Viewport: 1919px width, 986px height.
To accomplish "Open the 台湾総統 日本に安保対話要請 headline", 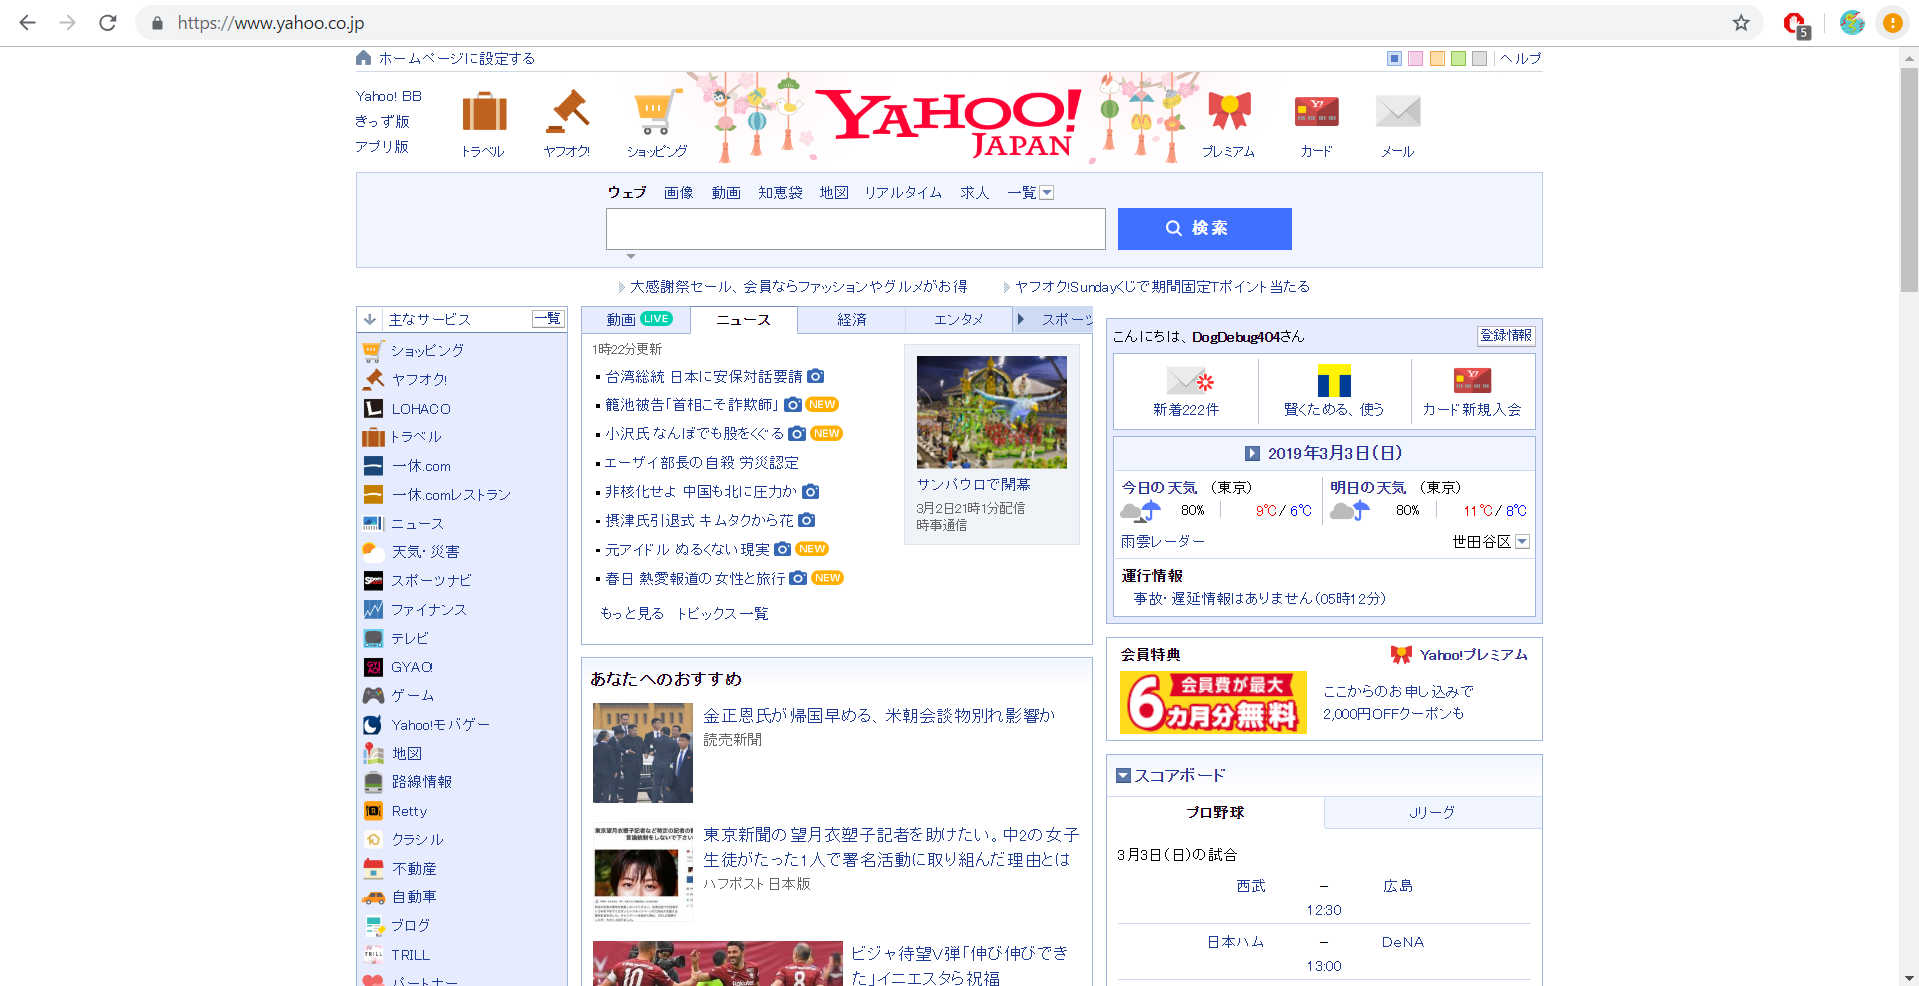I will coord(704,377).
